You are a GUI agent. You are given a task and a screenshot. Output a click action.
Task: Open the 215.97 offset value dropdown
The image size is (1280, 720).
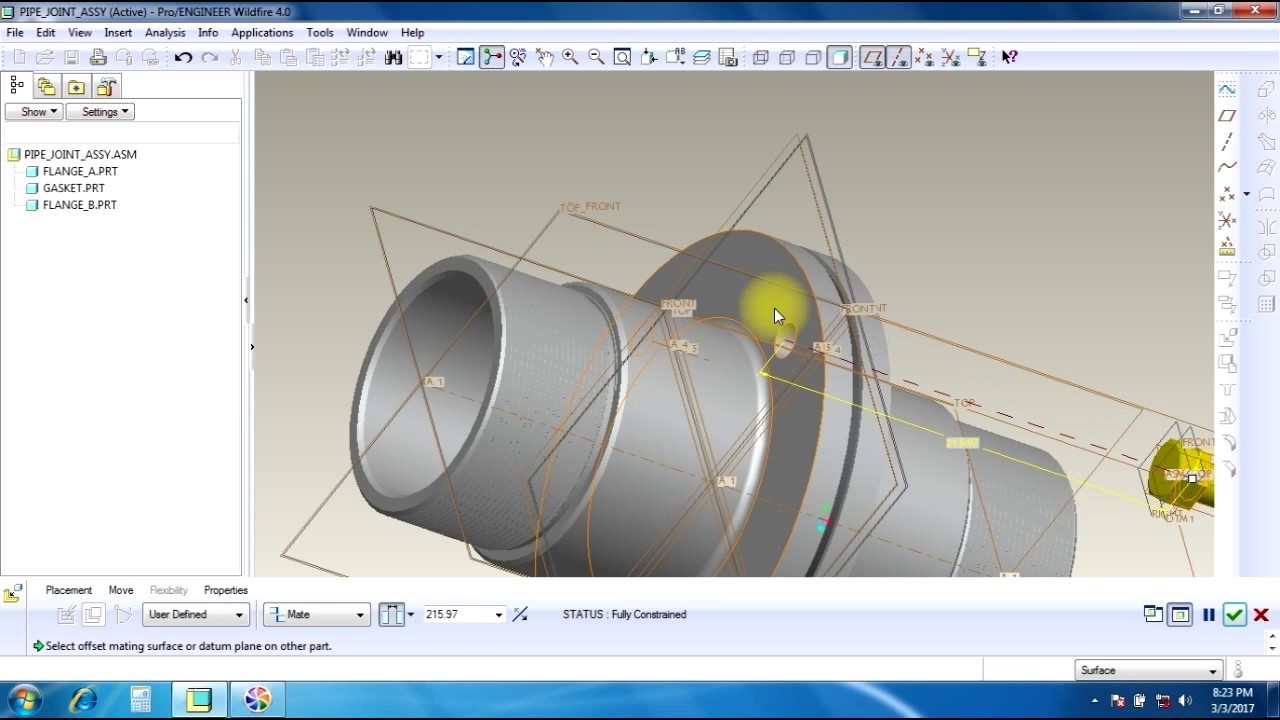click(x=498, y=614)
